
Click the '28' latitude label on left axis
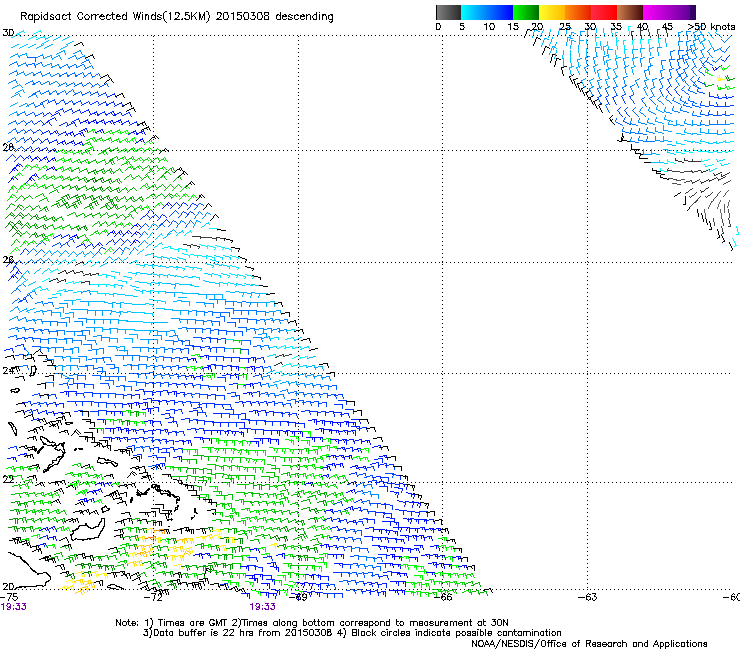click(x=8, y=147)
